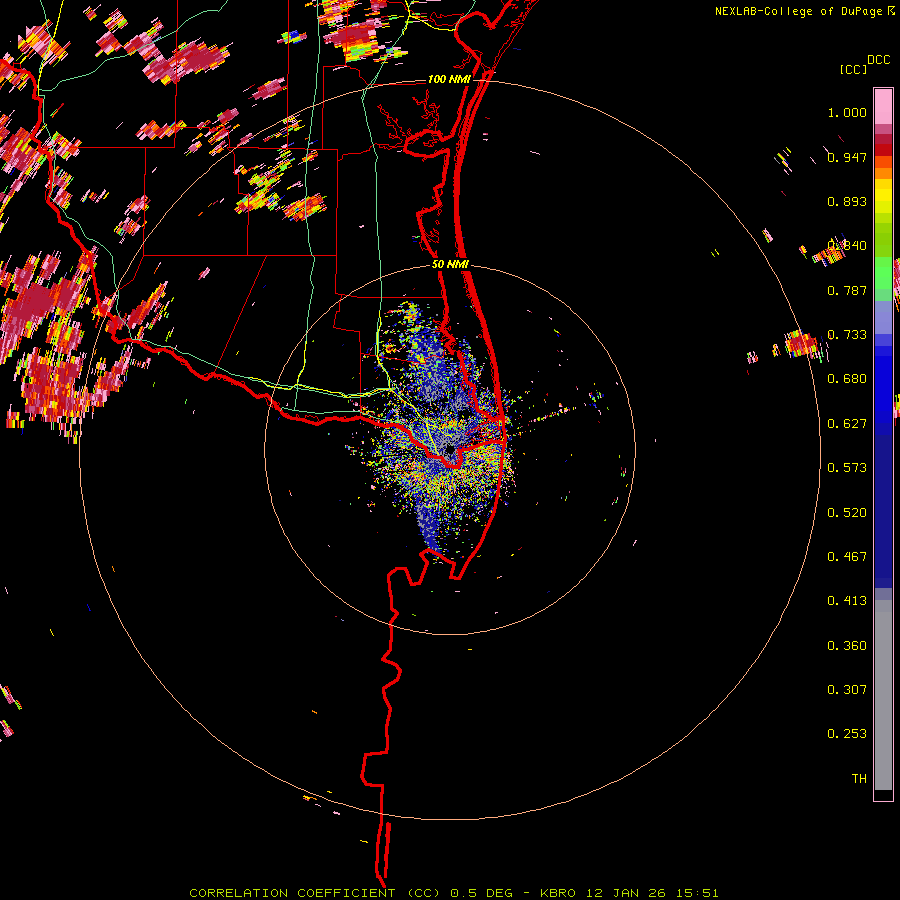Click the TH threshold label

(859, 779)
